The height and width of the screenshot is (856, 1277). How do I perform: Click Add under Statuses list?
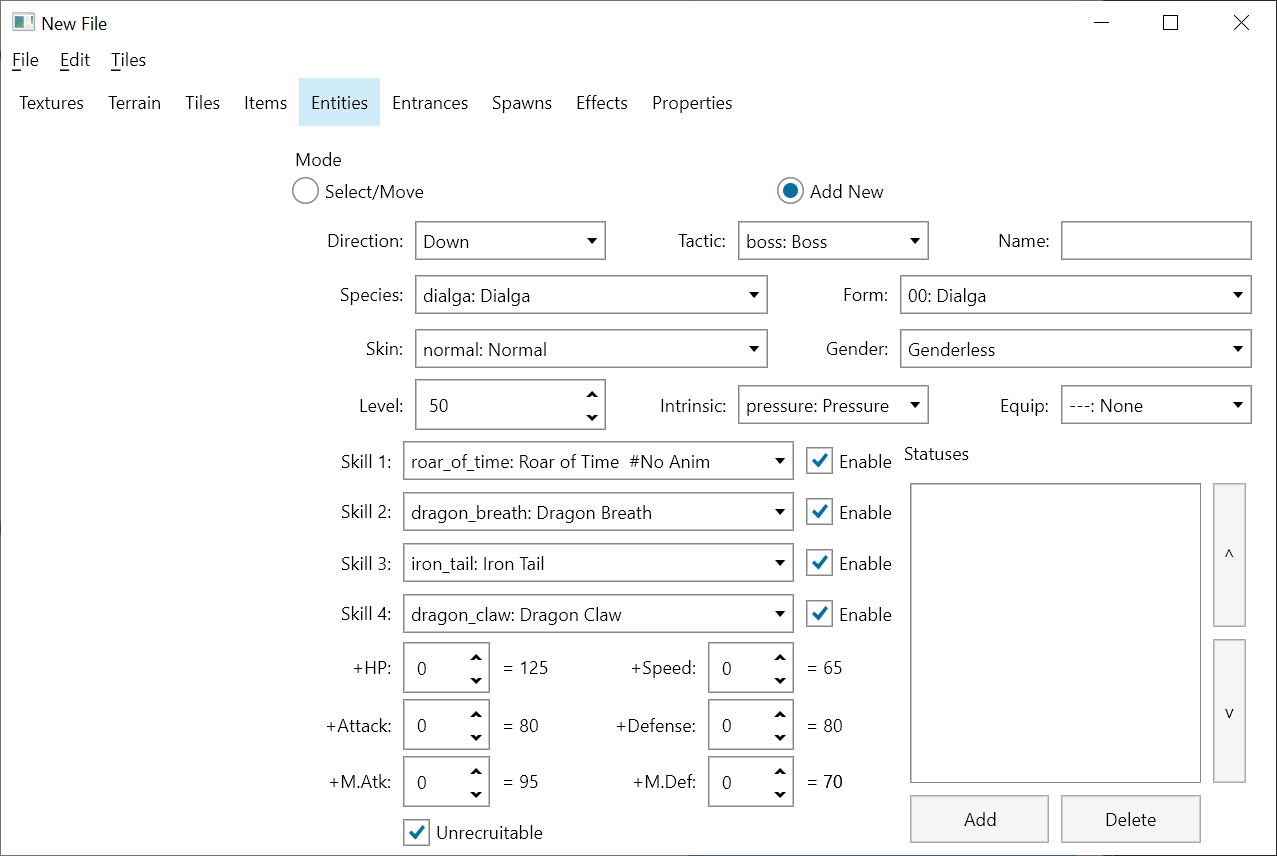[x=980, y=819]
